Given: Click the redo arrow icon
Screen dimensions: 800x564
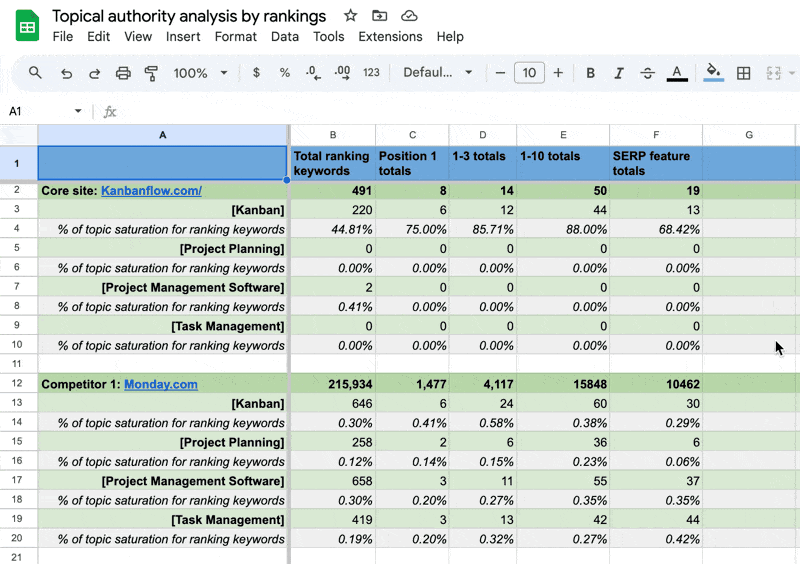Looking at the screenshot, I should pos(94,73).
